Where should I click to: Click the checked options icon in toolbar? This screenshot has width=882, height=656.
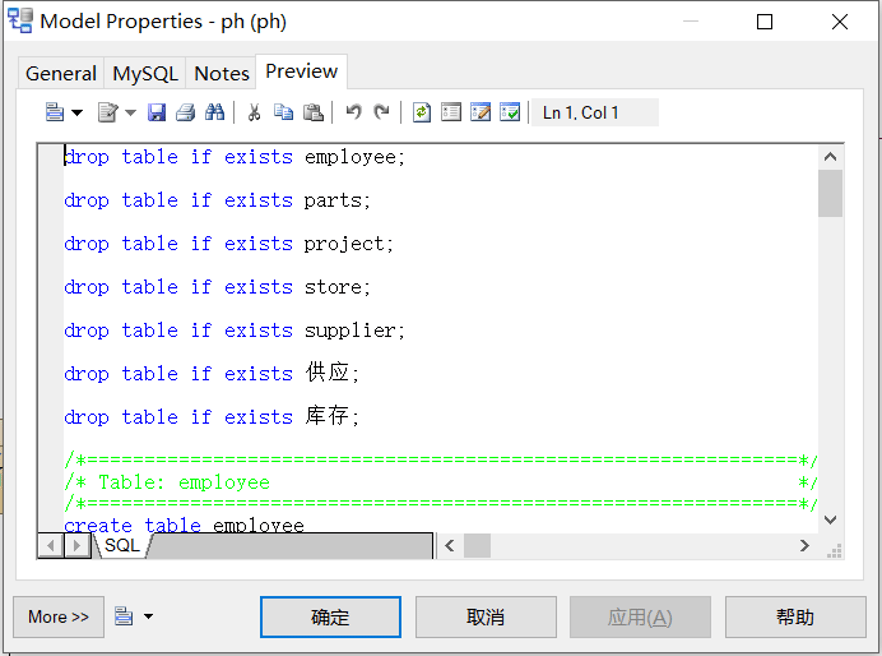pyautogui.click(x=510, y=113)
